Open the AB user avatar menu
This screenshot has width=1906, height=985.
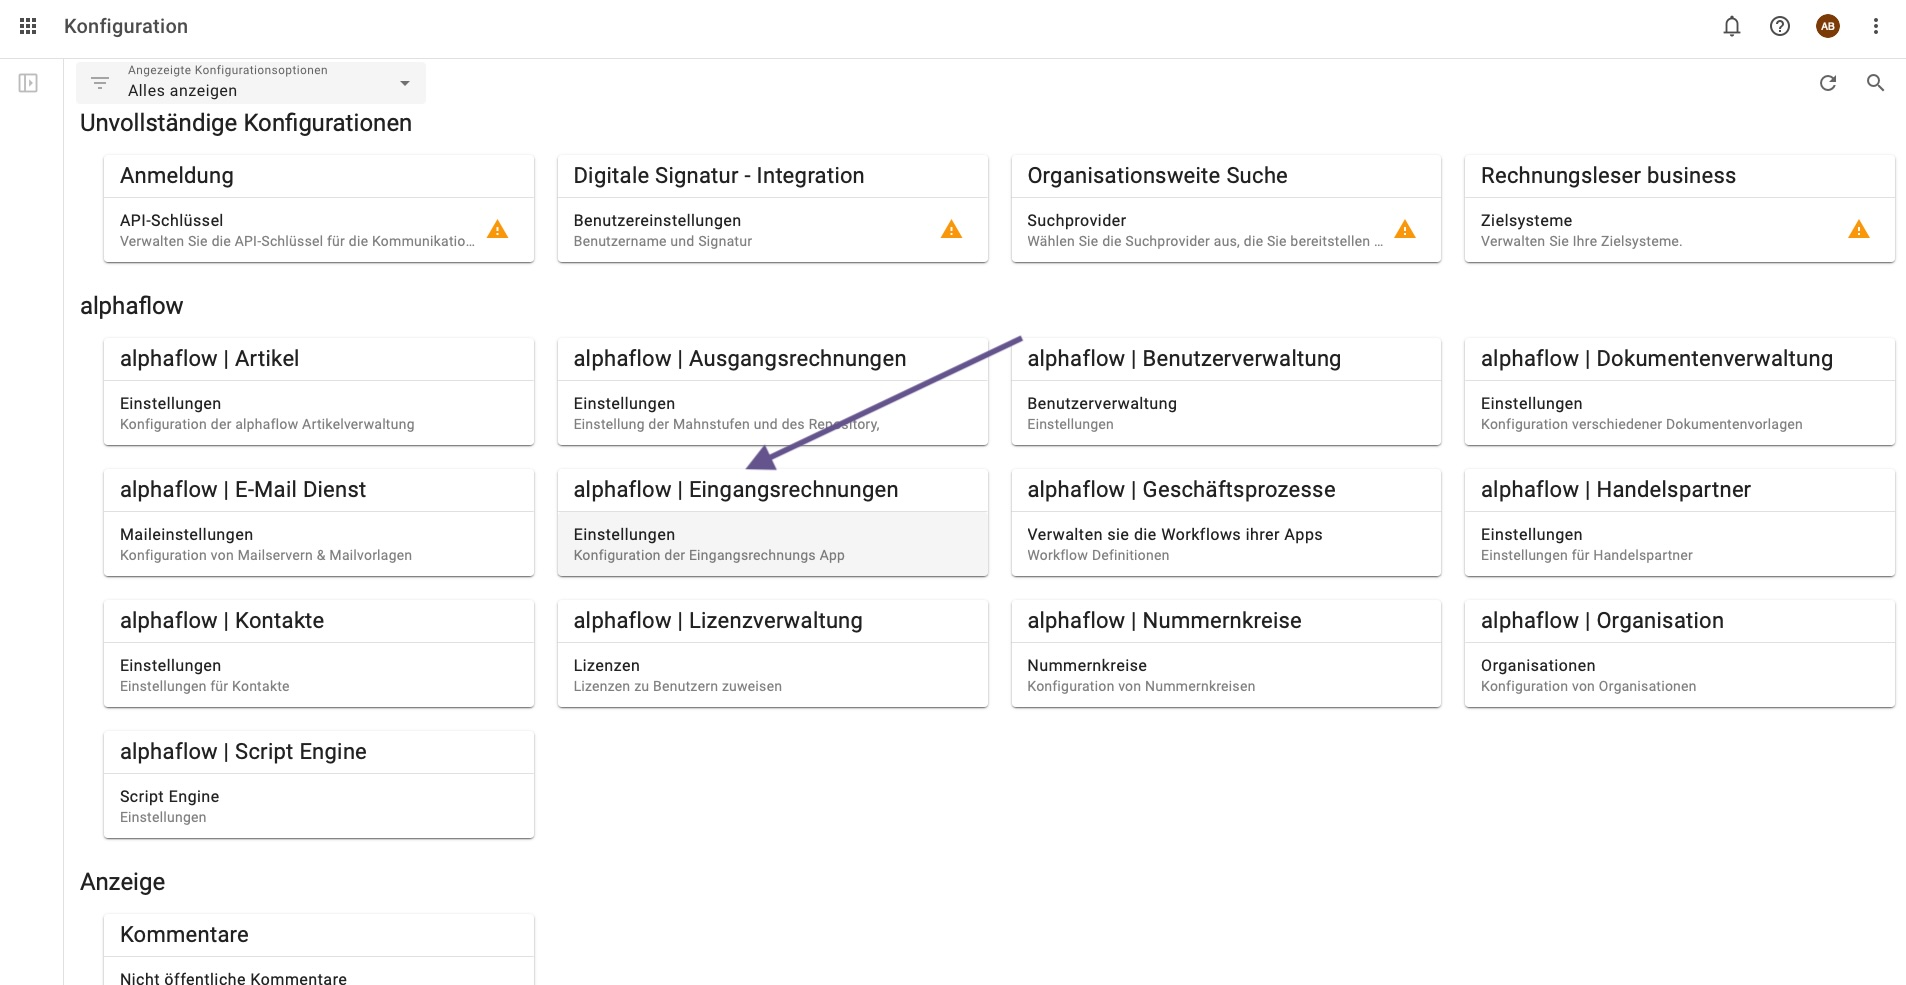(x=1828, y=27)
